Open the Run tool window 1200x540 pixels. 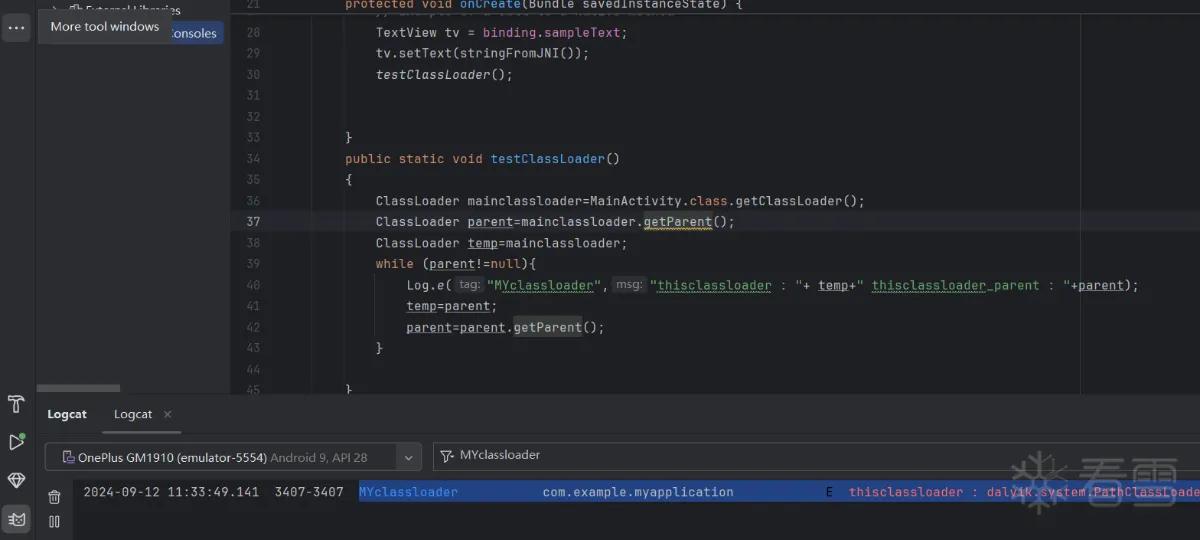click(16, 442)
